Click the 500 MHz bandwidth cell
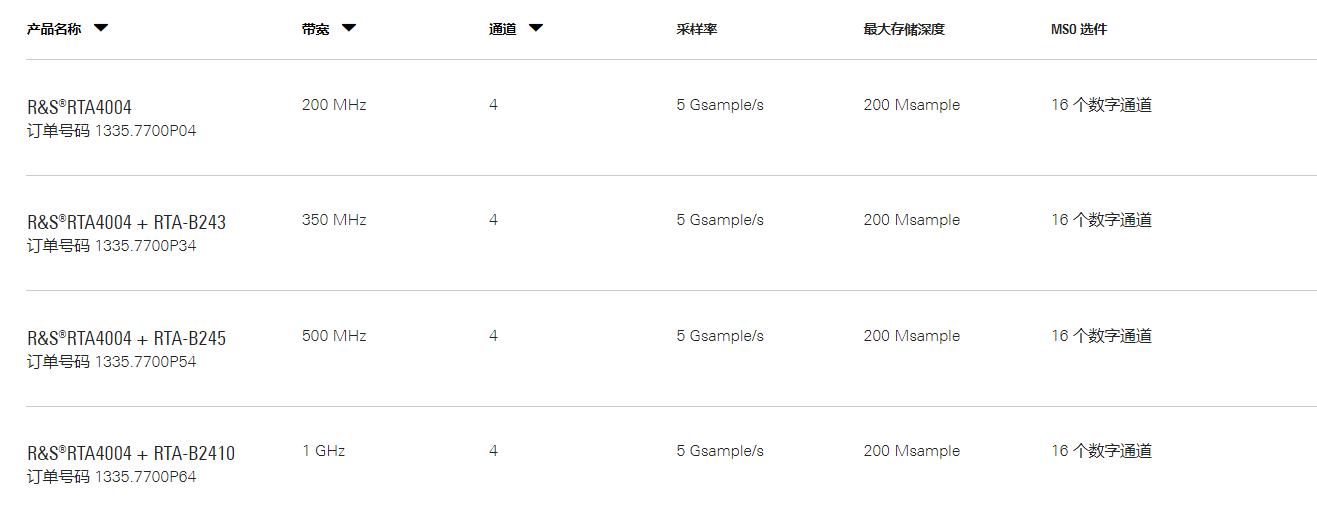This screenshot has height=510, width=1317. 334,336
